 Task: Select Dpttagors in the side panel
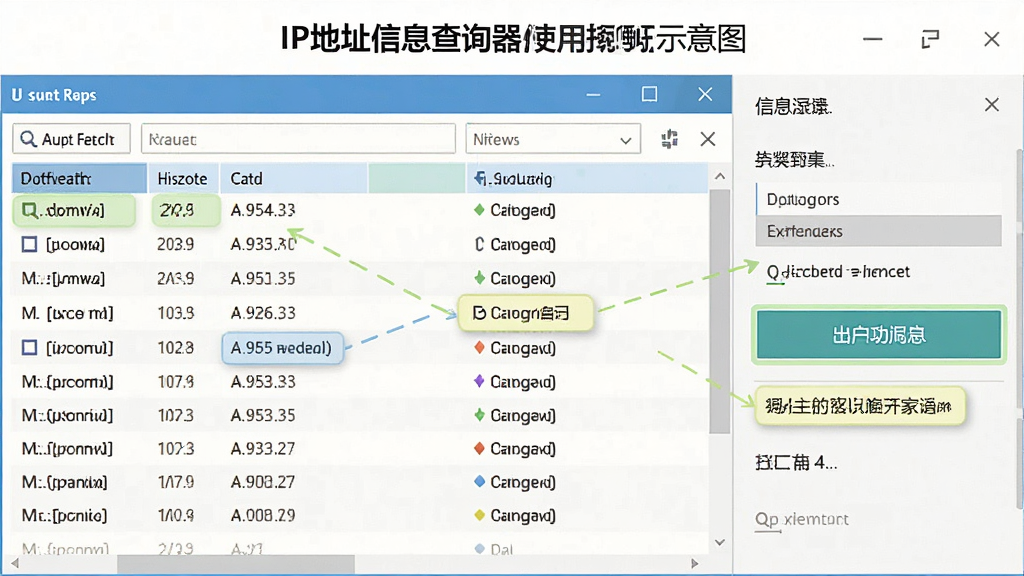coord(878,199)
